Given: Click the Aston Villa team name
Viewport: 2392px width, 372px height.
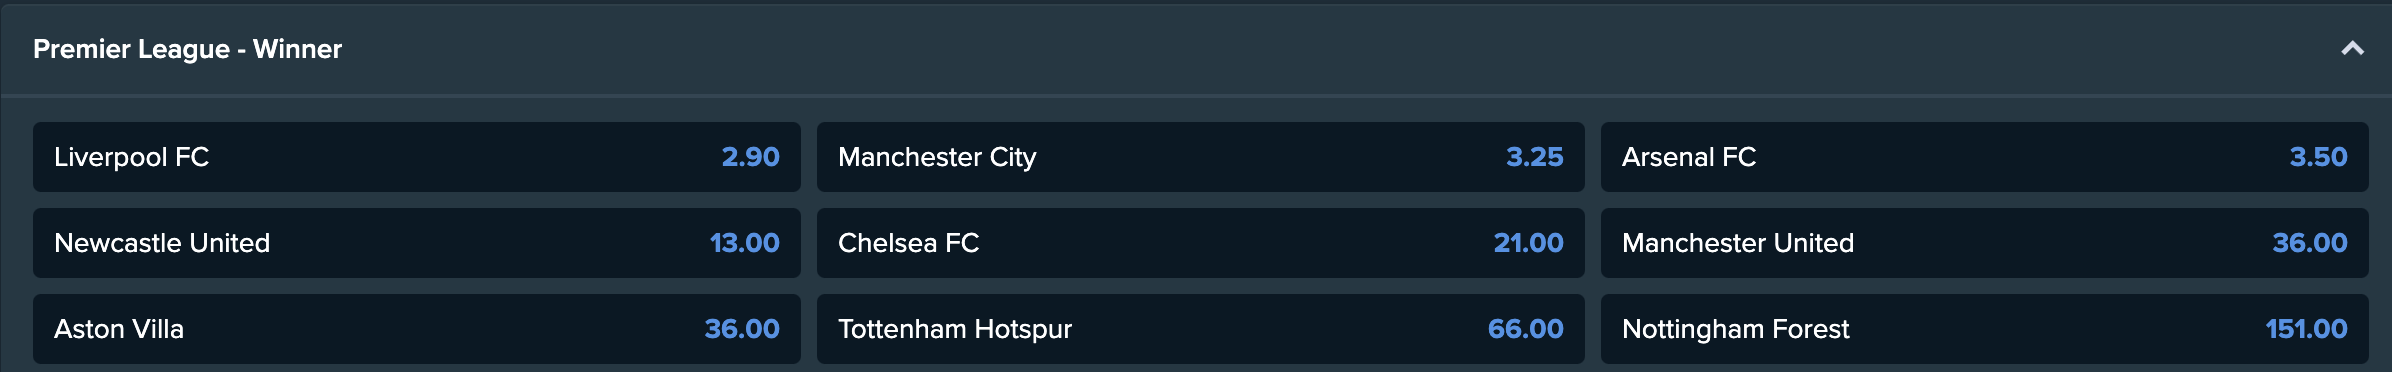Looking at the screenshot, I should [119, 329].
